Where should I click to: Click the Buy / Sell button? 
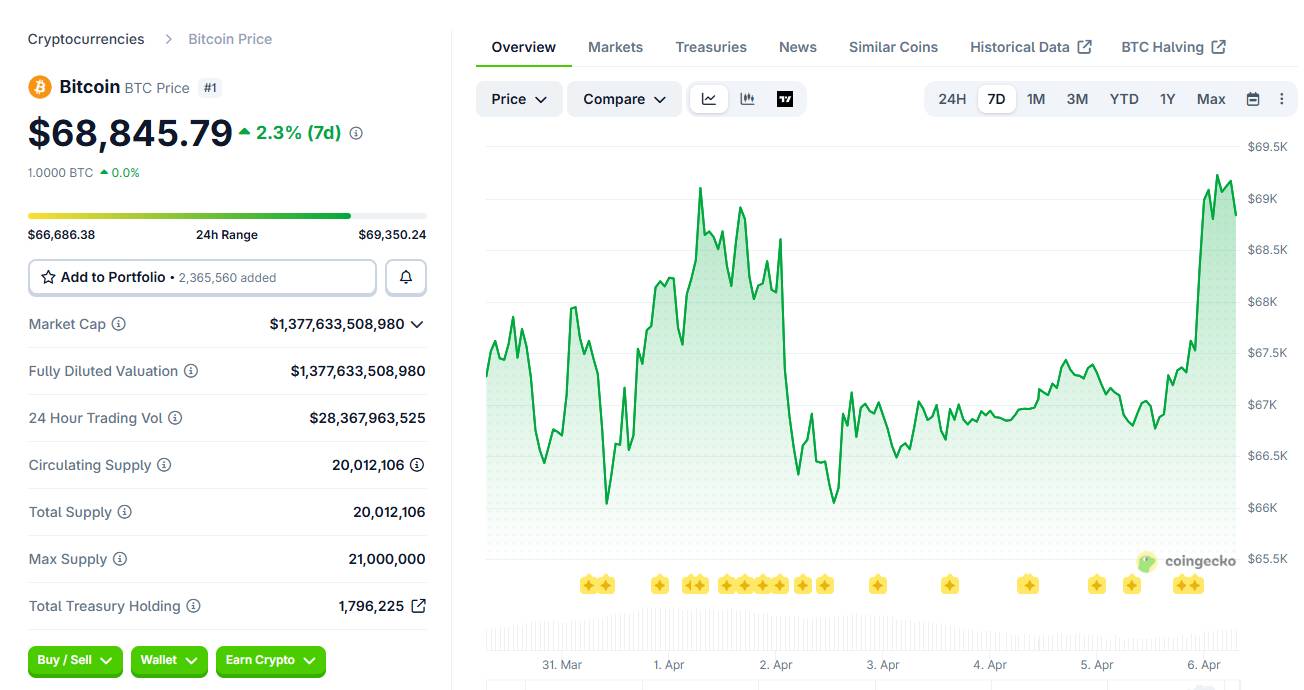74,661
